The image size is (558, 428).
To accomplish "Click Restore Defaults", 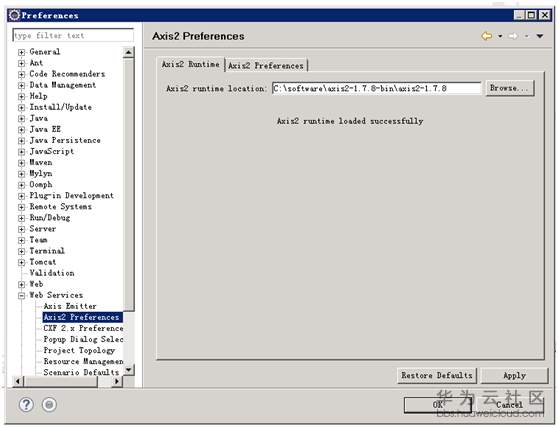I will (437, 375).
